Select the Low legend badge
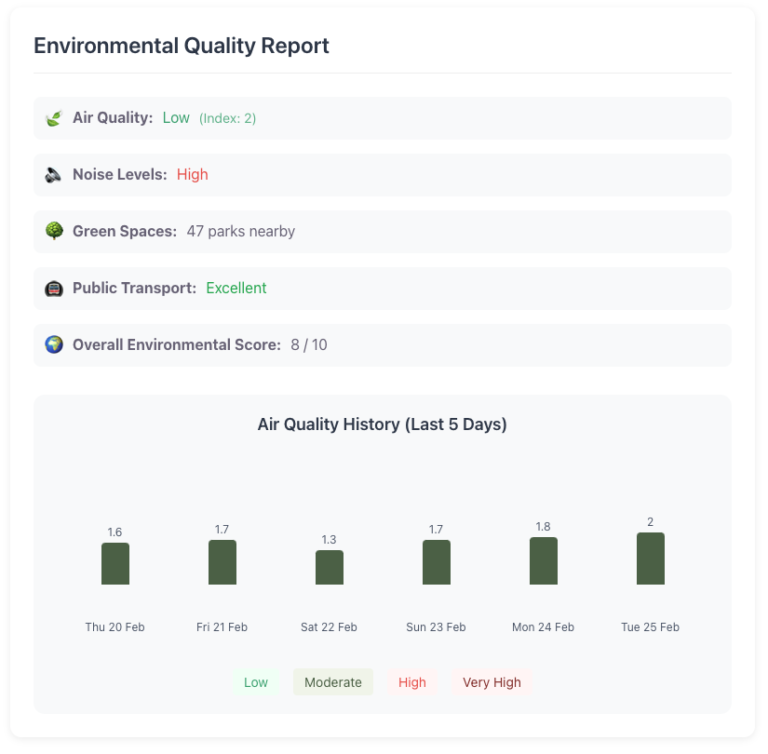Screen dimensions: 768x754 coord(256,682)
